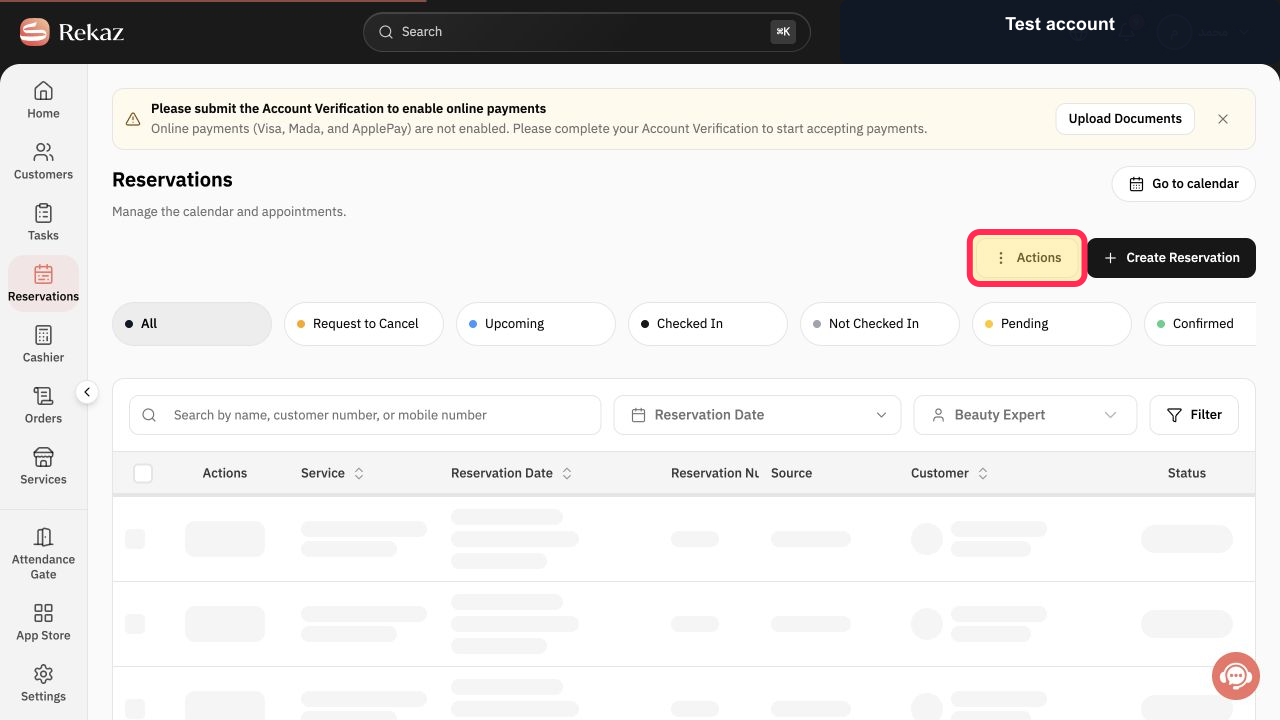Screen dimensions: 1280x720
Task: Switch to the Checked In filter tab
Action: pyautogui.click(x=708, y=324)
